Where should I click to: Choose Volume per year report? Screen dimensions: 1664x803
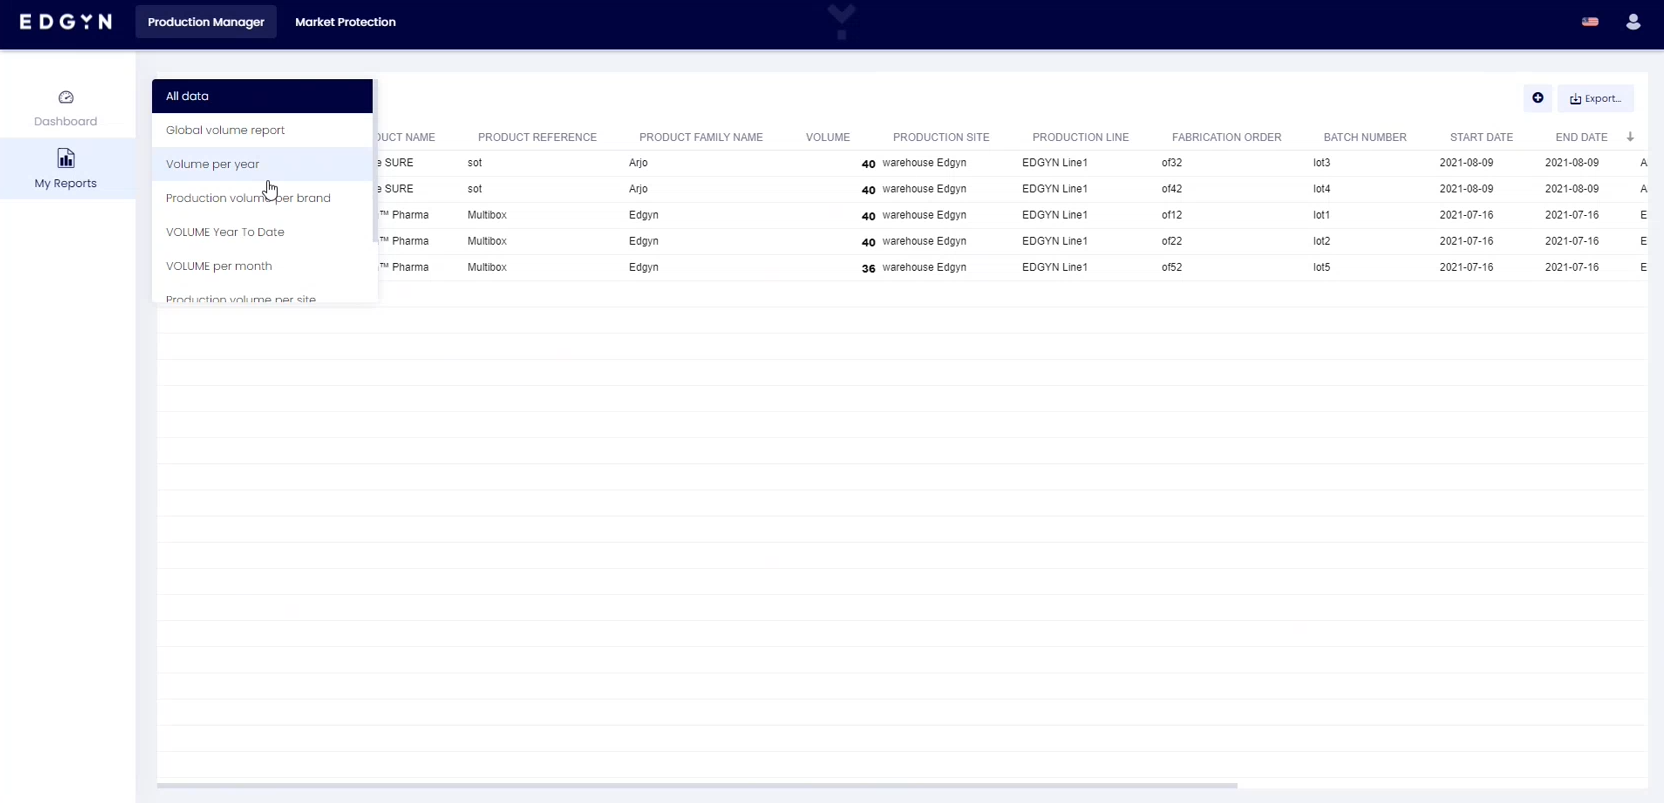tap(262, 164)
